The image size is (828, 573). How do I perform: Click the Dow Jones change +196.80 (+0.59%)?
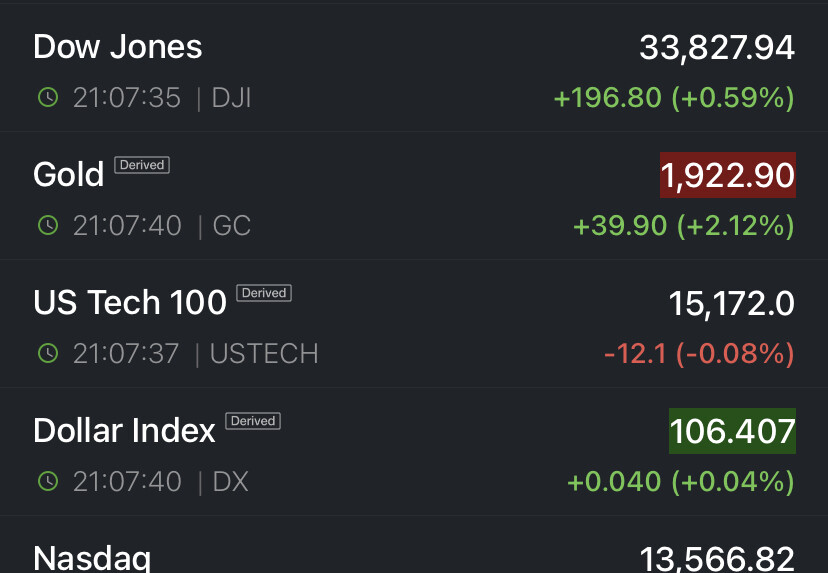click(x=674, y=98)
